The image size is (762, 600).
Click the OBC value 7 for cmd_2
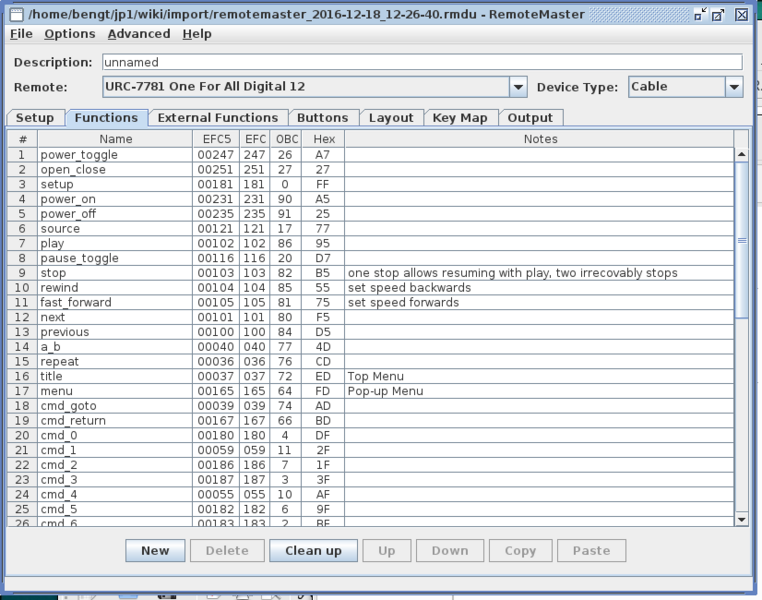coord(285,465)
